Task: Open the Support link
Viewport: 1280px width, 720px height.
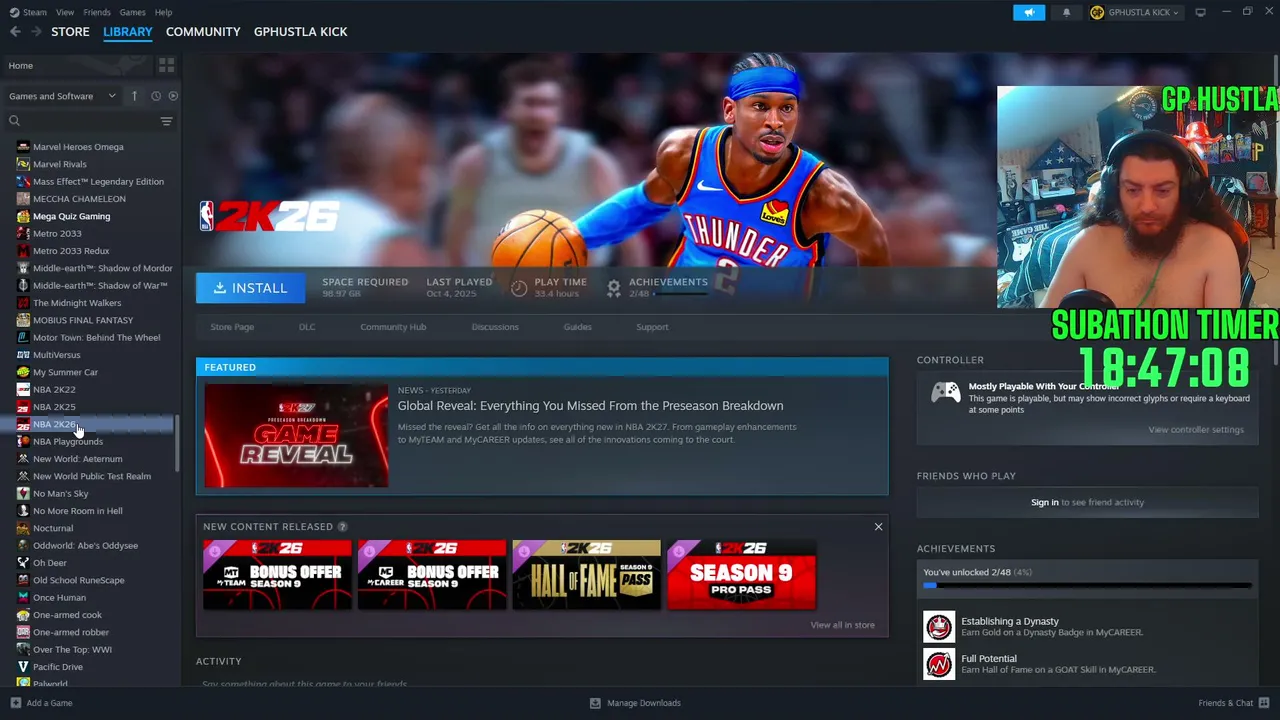Action: coord(652,327)
